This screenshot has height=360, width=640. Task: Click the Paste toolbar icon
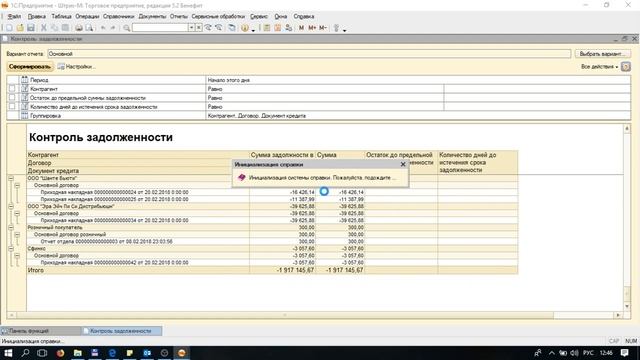click(65, 28)
